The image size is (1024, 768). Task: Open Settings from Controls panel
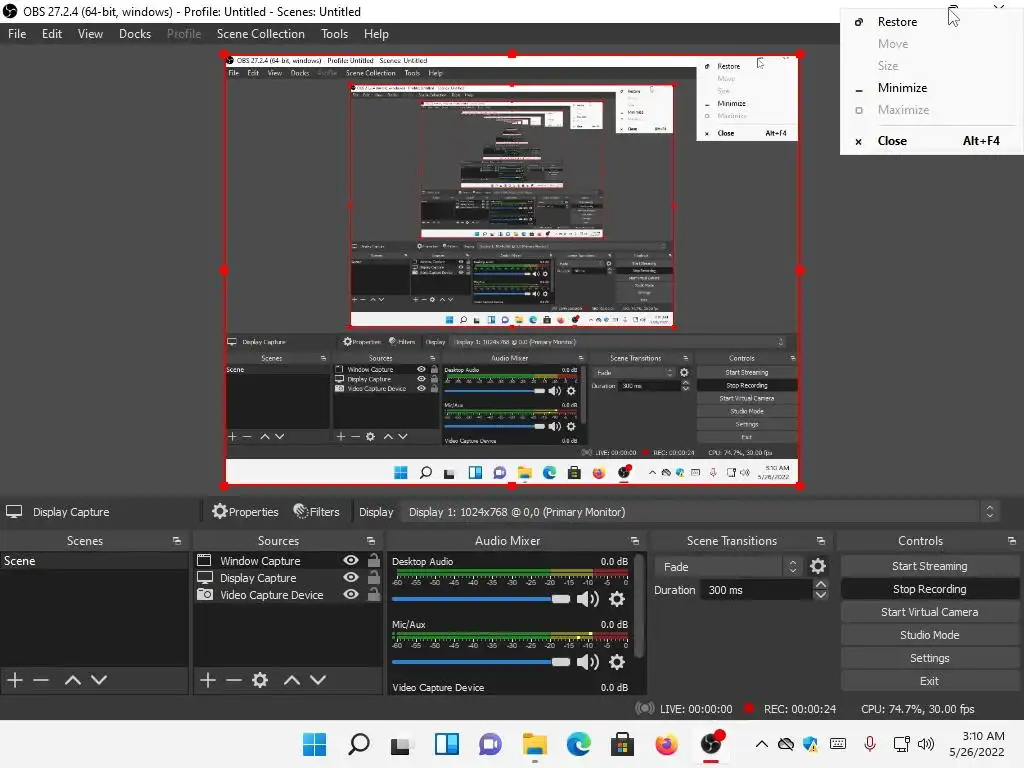pyautogui.click(x=929, y=658)
